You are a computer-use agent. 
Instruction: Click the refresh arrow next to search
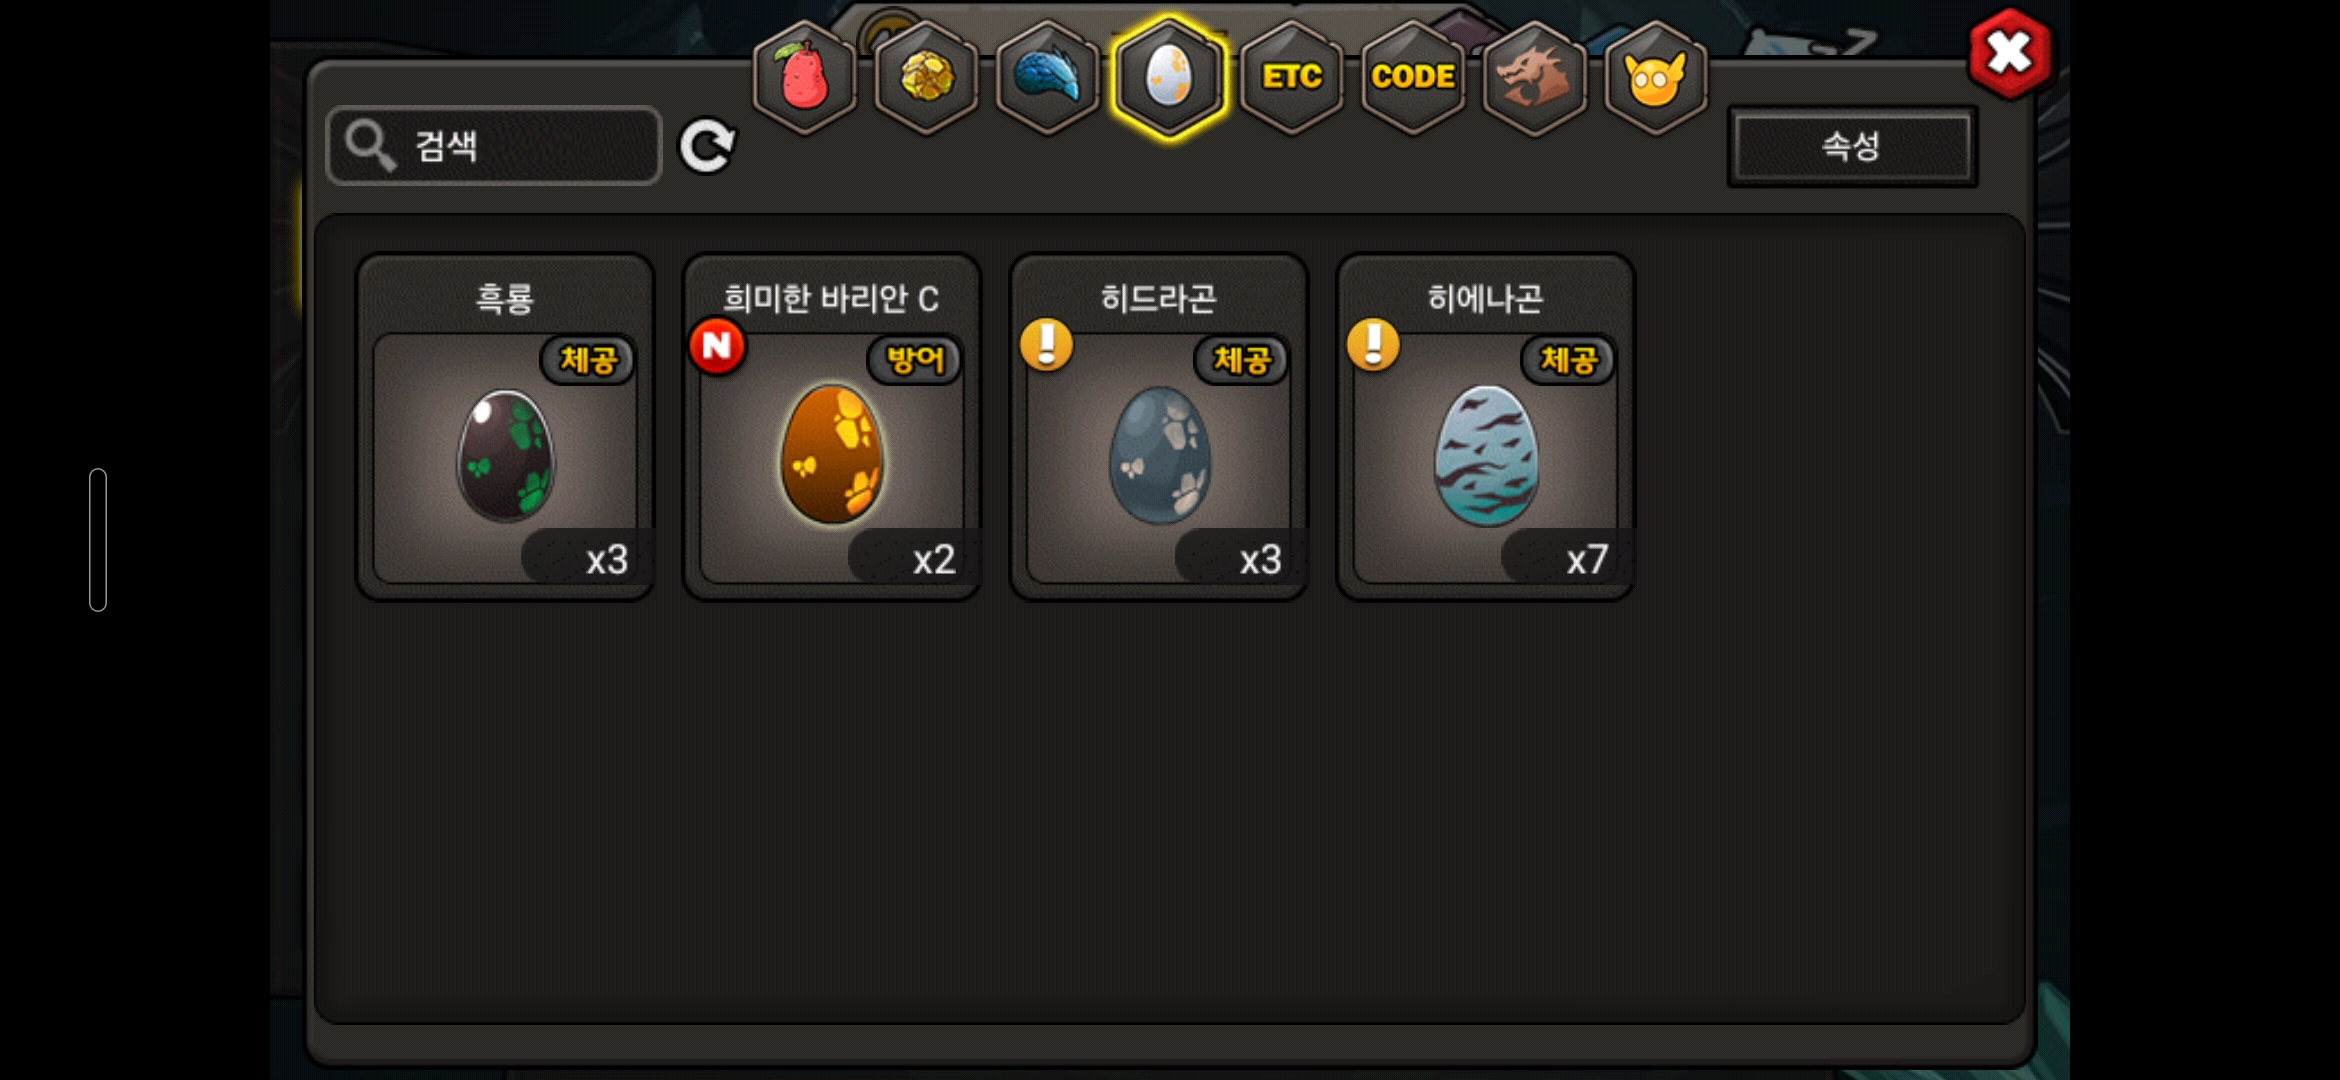tap(707, 147)
